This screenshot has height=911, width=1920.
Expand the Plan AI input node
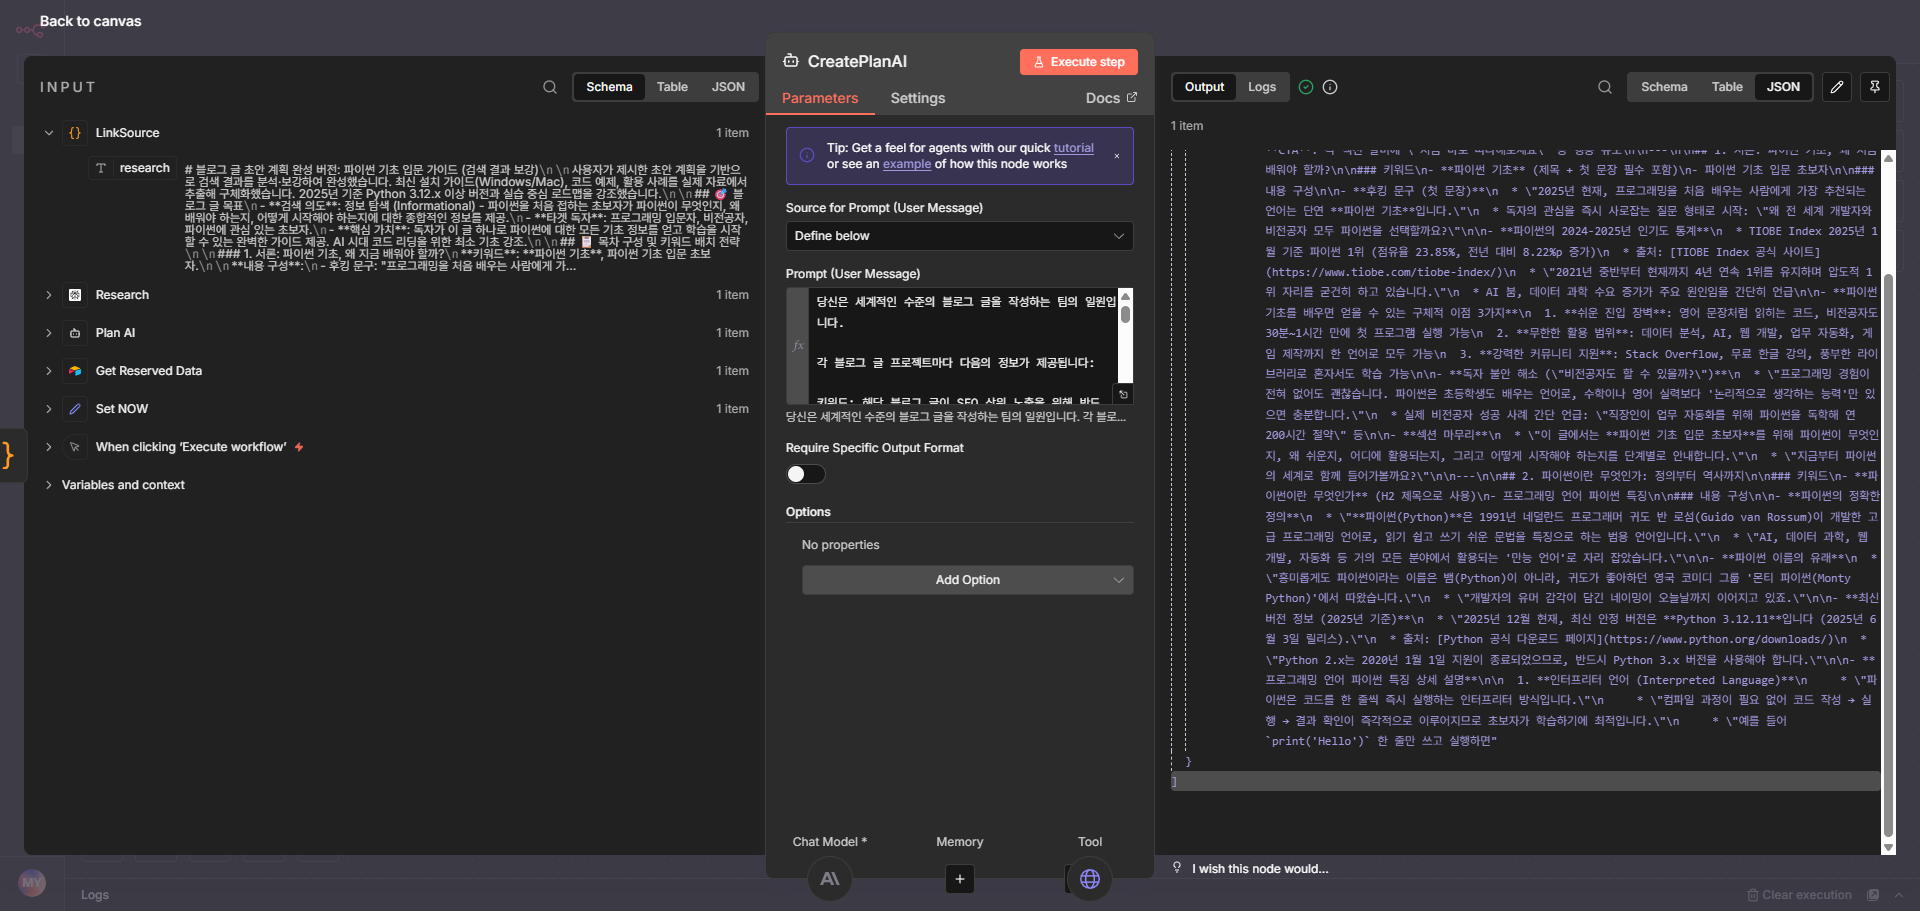click(x=49, y=333)
